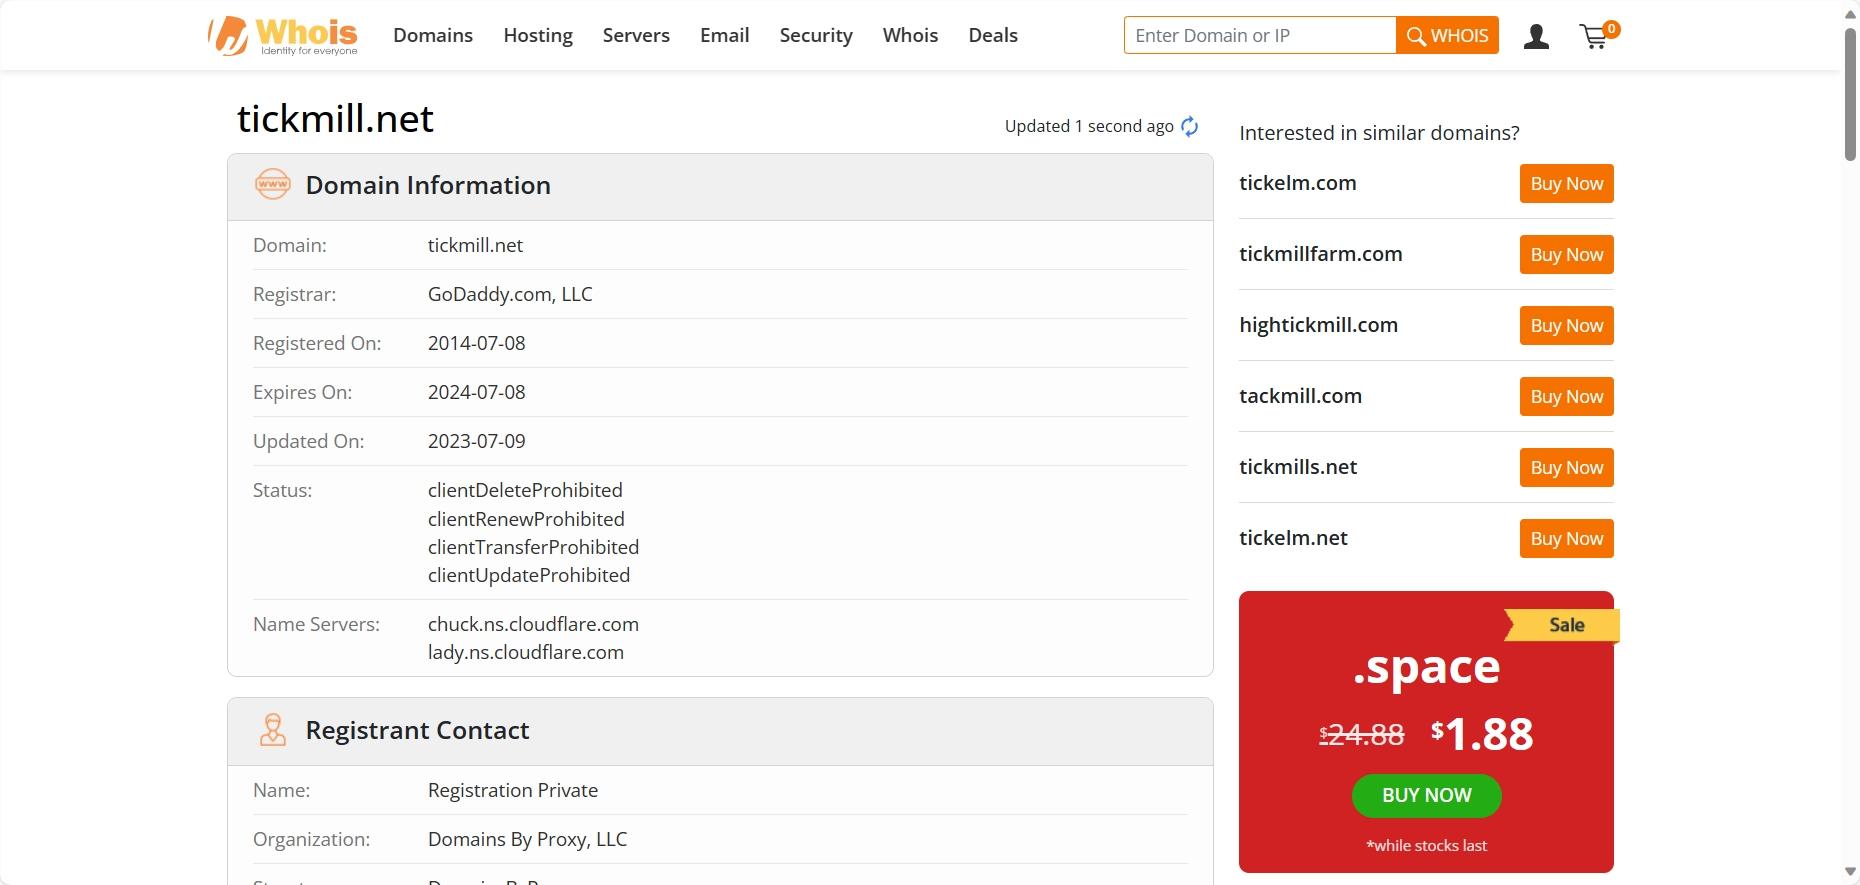Click the Domain Information www icon
1860x885 pixels.
tap(273, 185)
